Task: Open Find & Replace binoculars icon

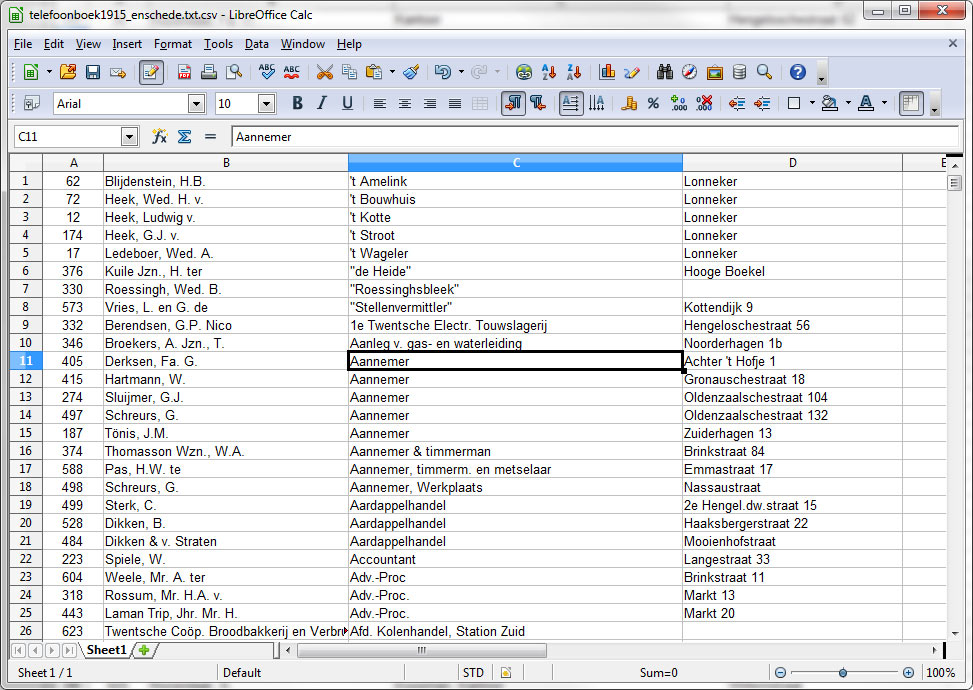Action: coord(664,72)
